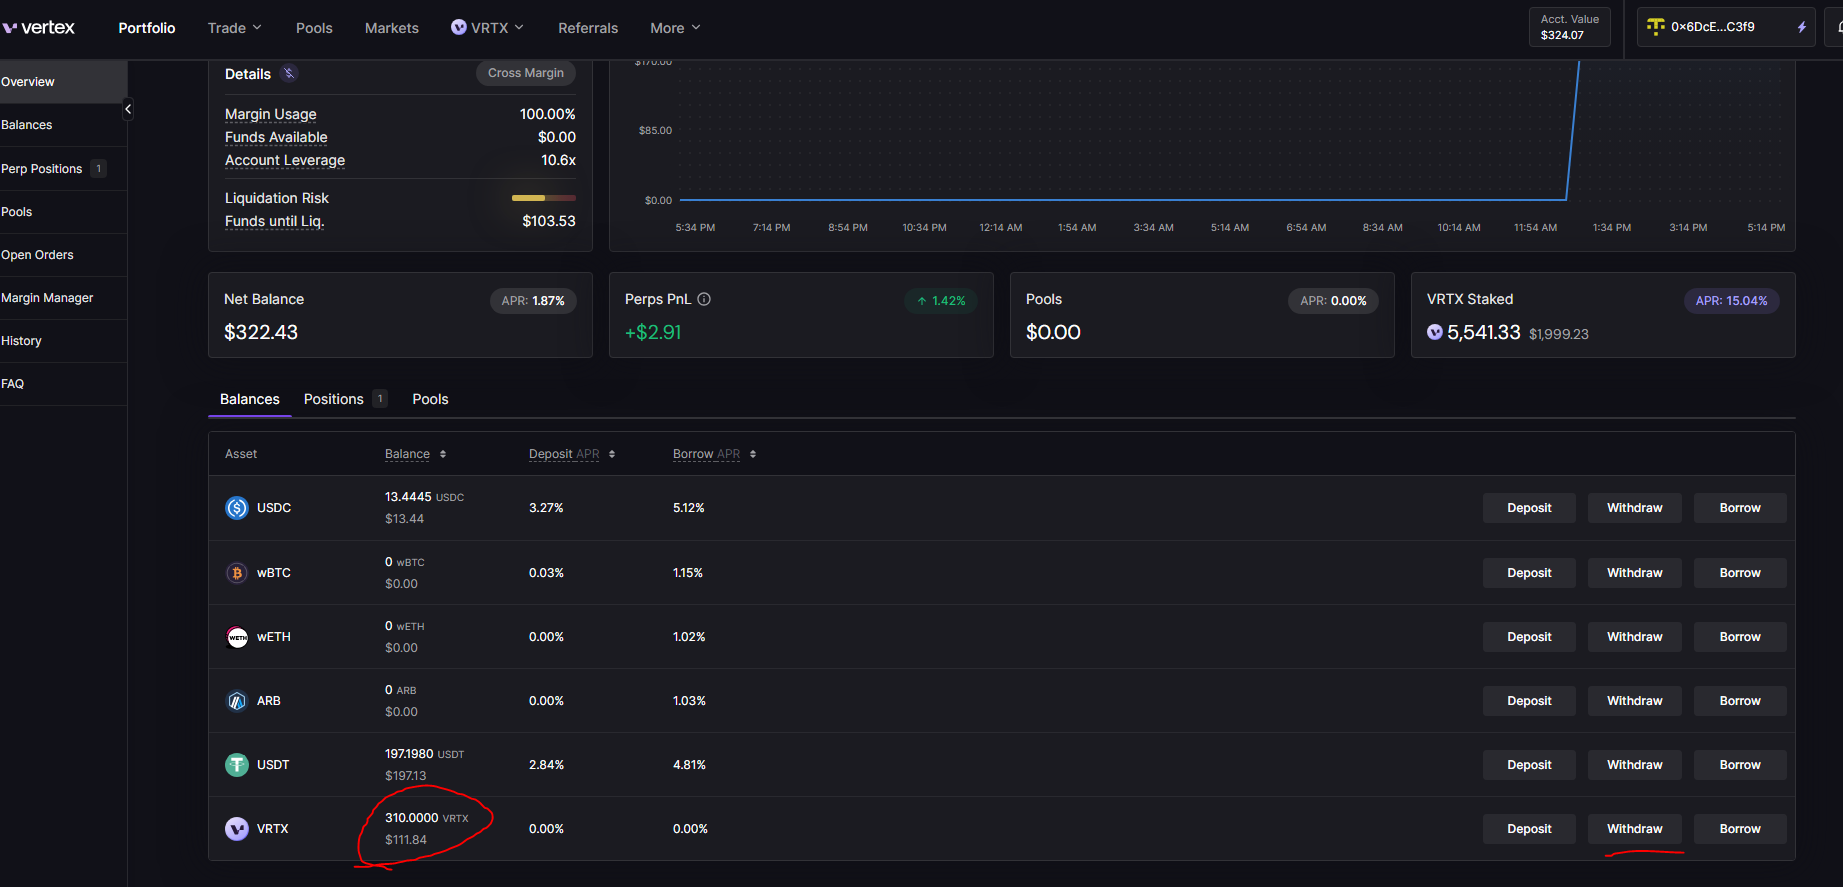Withdraw ARB
Image resolution: width=1843 pixels, height=887 pixels.
(1634, 701)
